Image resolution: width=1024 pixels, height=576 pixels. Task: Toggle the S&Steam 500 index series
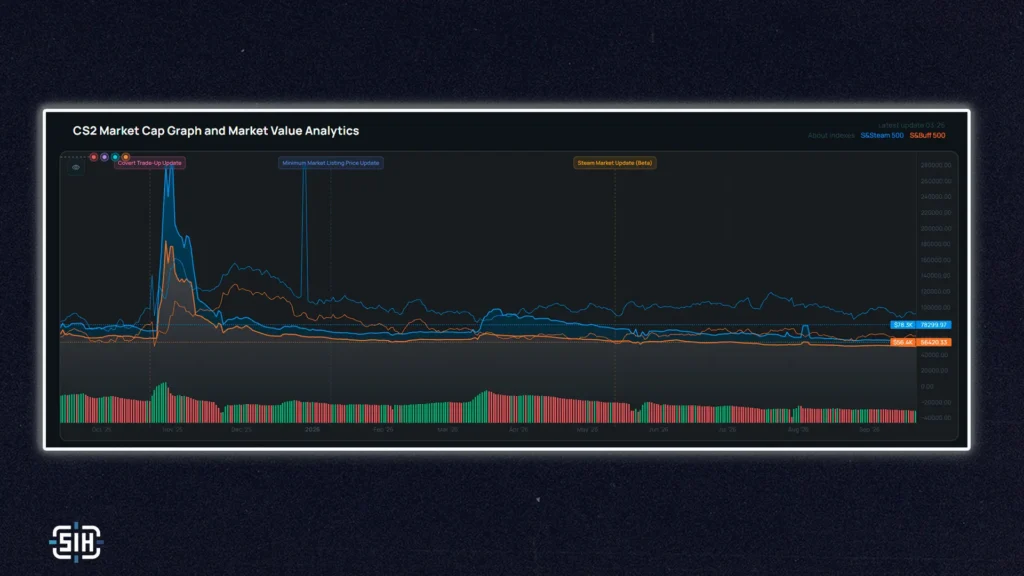coord(882,136)
